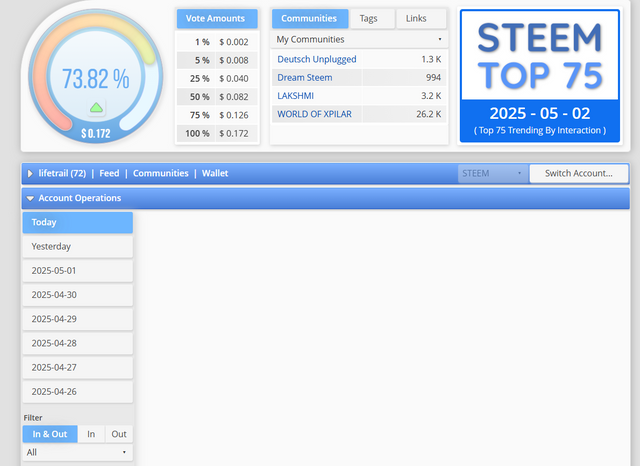Open the WORLD OF XPILAR community
The height and width of the screenshot is (466, 640).
[x=314, y=114]
